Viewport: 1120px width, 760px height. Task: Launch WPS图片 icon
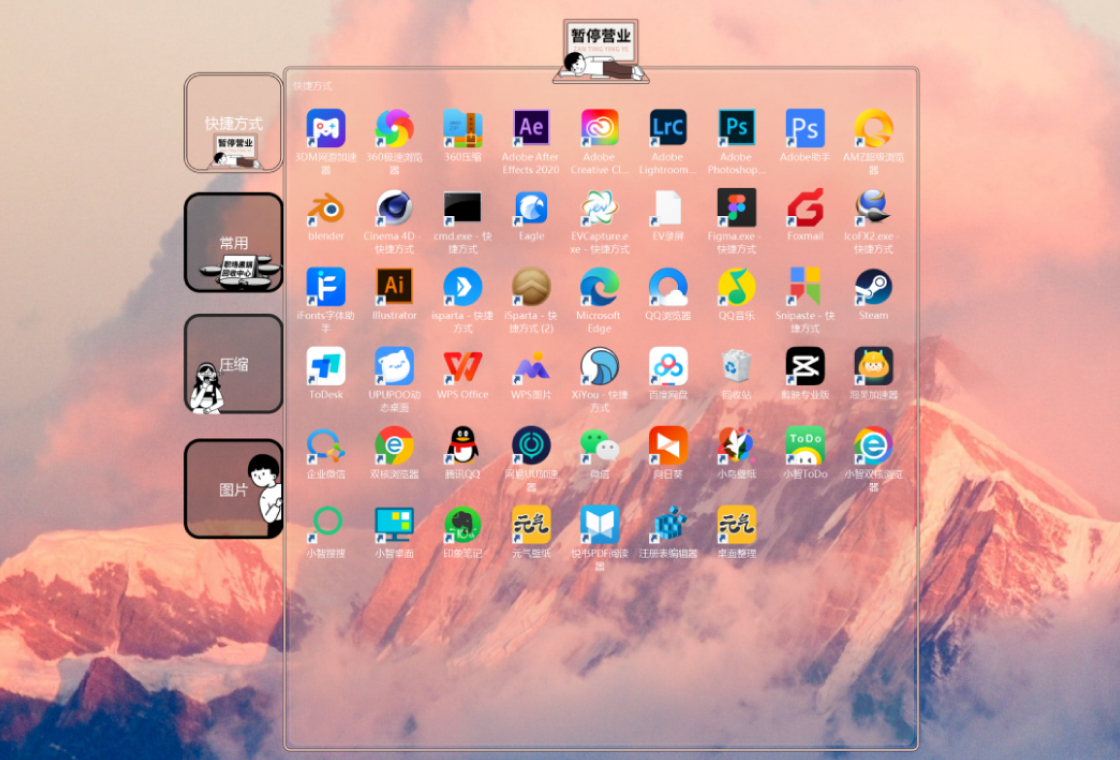click(531, 366)
